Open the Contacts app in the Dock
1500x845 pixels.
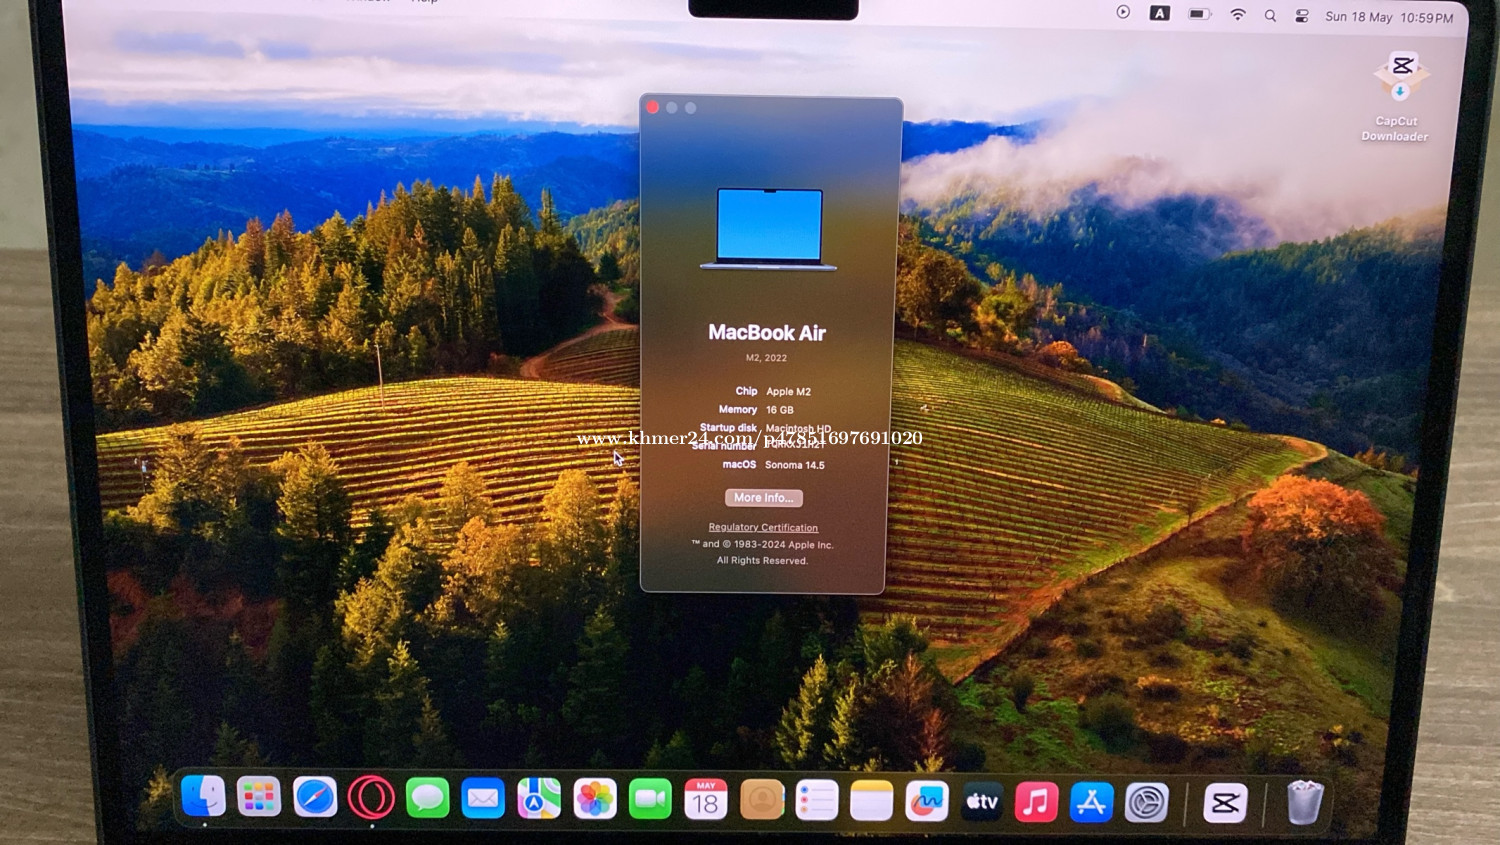point(762,800)
